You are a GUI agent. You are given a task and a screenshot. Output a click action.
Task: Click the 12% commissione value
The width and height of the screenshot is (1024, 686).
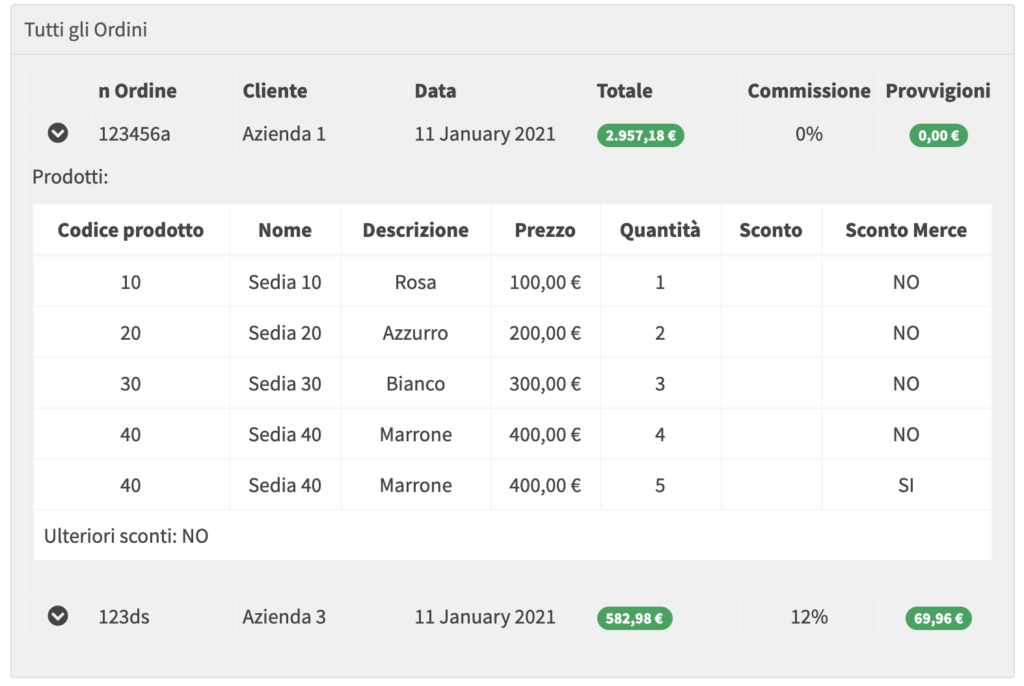pyautogui.click(x=809, y=617)
